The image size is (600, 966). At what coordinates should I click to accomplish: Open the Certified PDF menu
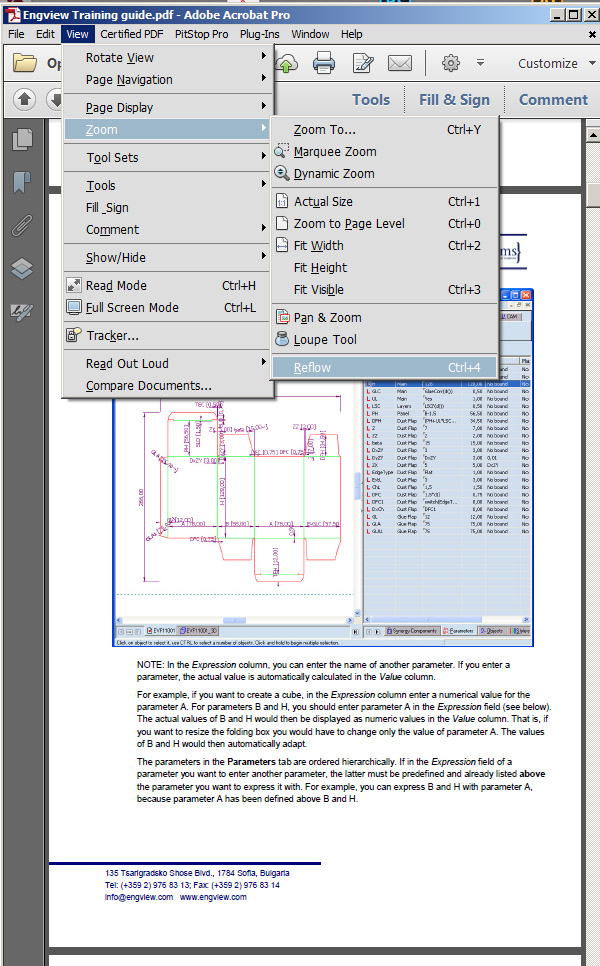click(132, 34)
